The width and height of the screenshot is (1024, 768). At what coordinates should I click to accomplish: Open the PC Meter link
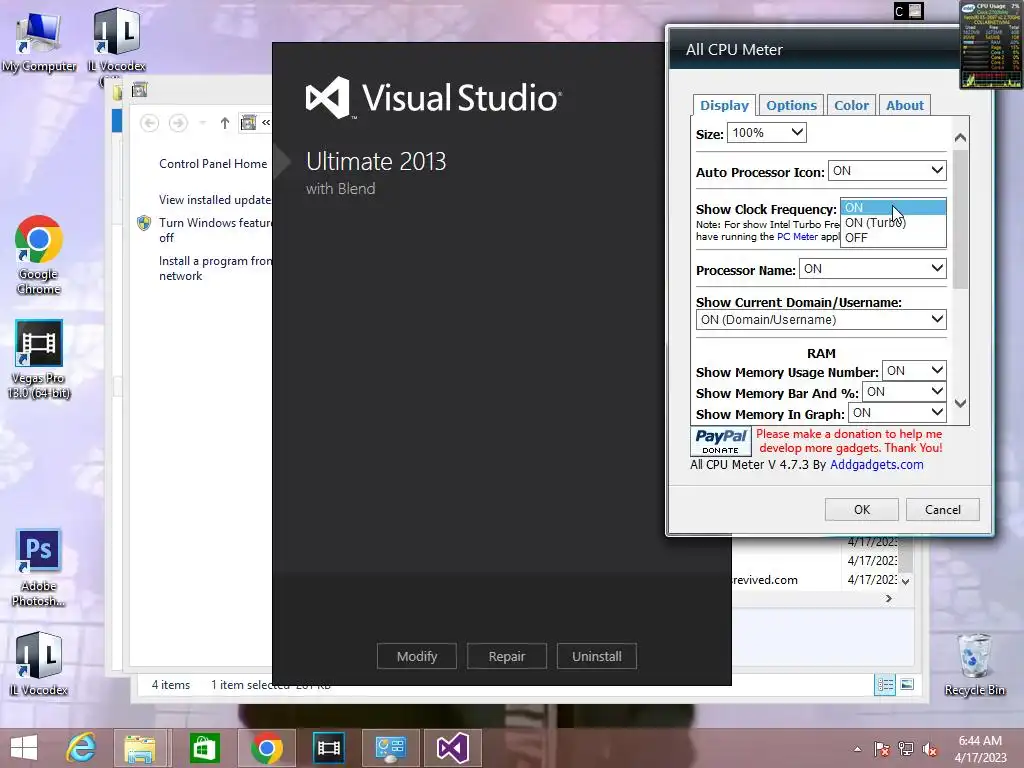(x=797, y=236)
